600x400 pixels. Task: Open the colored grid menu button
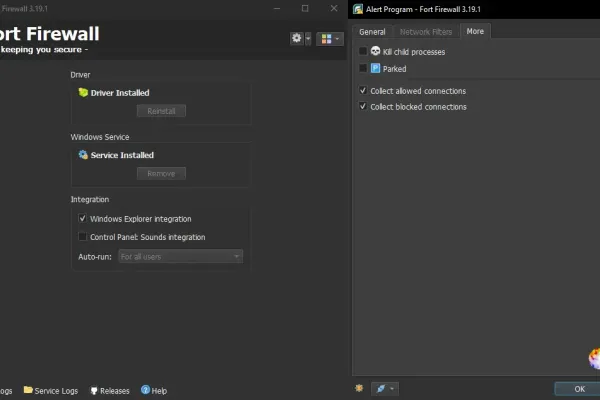click(x=330, y=39)
